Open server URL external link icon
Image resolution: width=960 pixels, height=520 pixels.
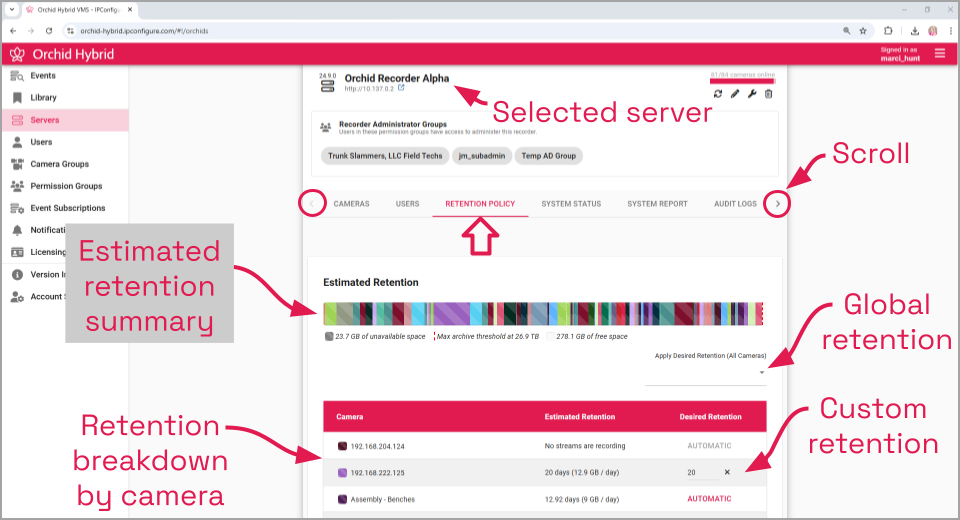401,88
